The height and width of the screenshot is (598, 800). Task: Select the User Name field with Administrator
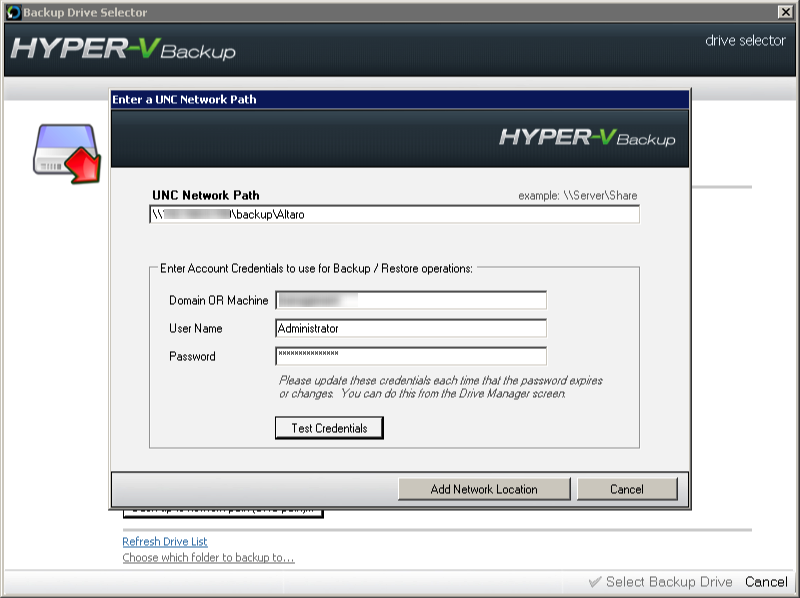coord(411,328)
